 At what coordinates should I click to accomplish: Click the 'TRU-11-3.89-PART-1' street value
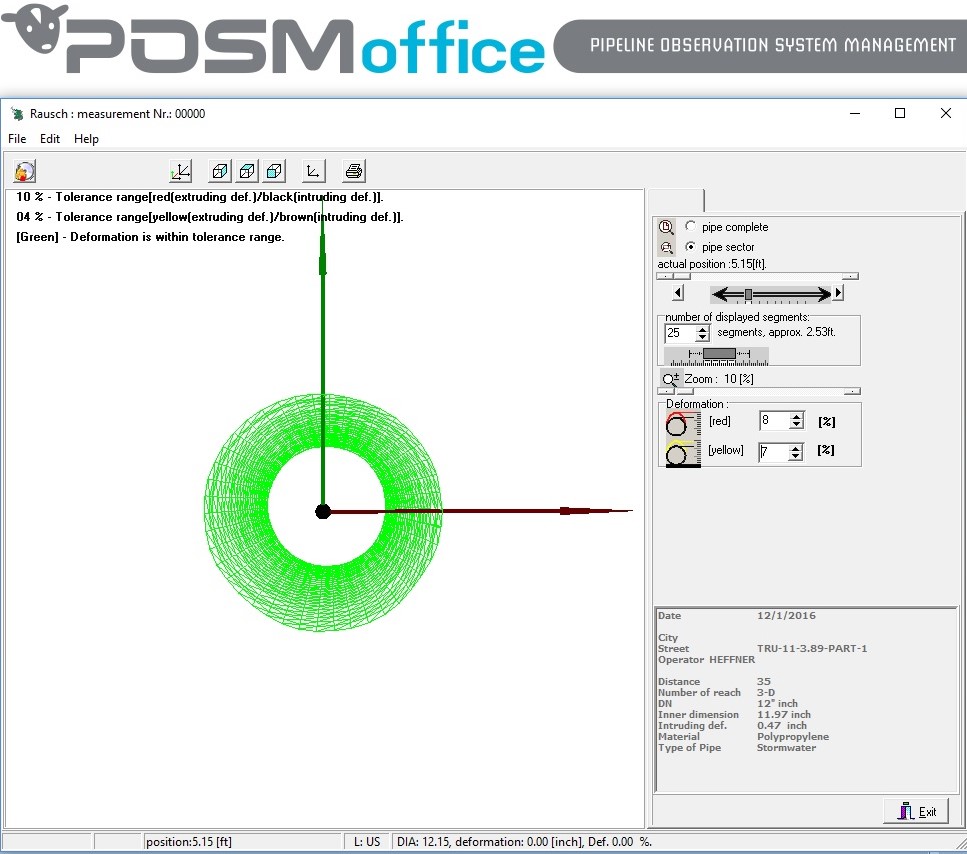point(812,648)
